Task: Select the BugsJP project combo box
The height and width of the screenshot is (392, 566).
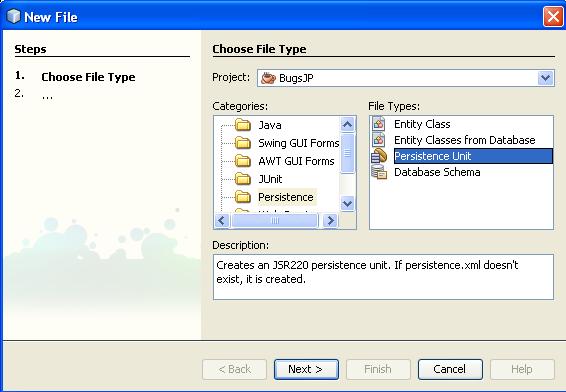Action: [x=405, y=78]
